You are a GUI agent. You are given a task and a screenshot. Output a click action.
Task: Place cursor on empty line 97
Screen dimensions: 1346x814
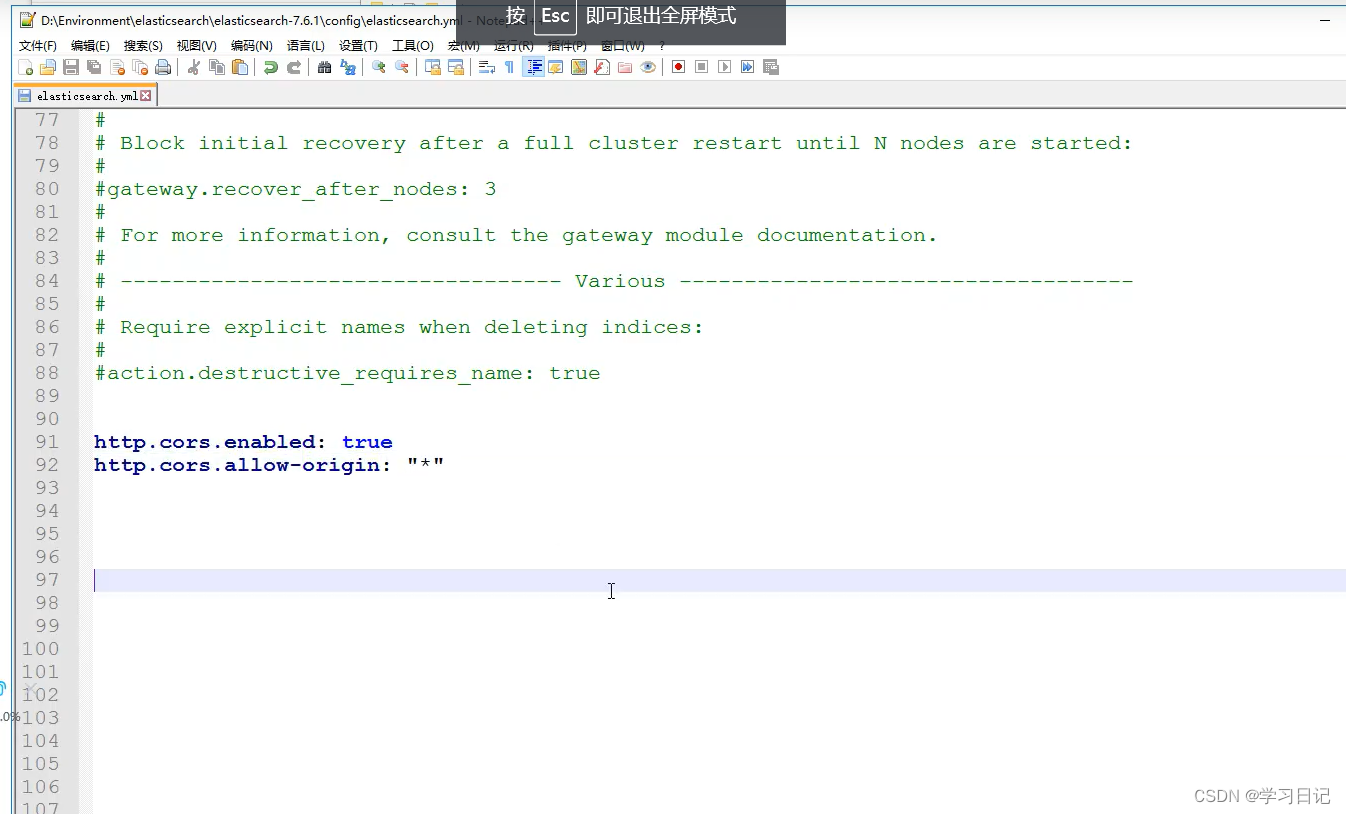(x=719, y=580)
